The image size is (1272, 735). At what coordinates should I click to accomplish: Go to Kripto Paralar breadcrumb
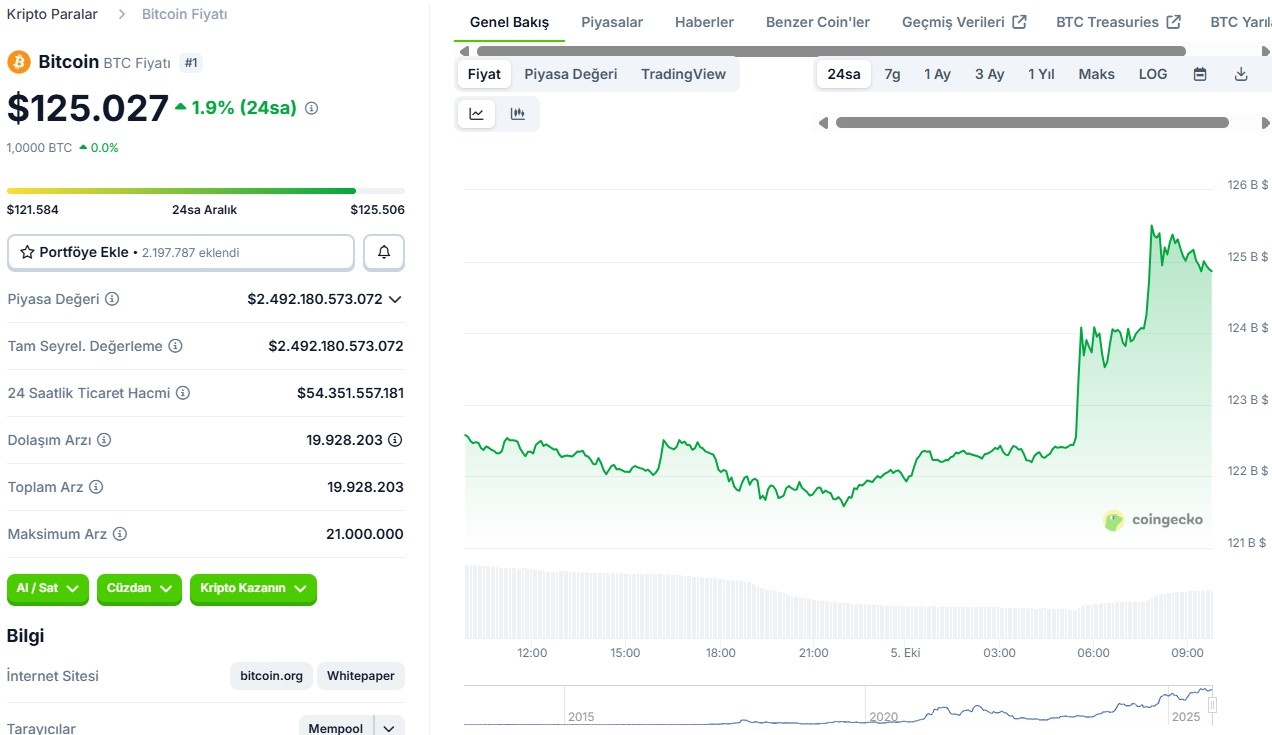tap(52, 14)
